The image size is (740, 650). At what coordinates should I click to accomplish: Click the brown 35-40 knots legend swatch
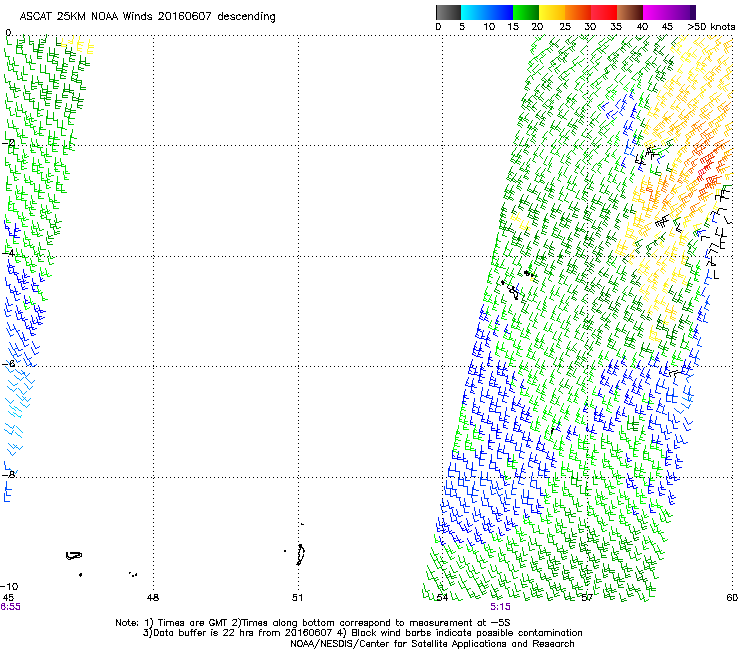click(630, 12)
